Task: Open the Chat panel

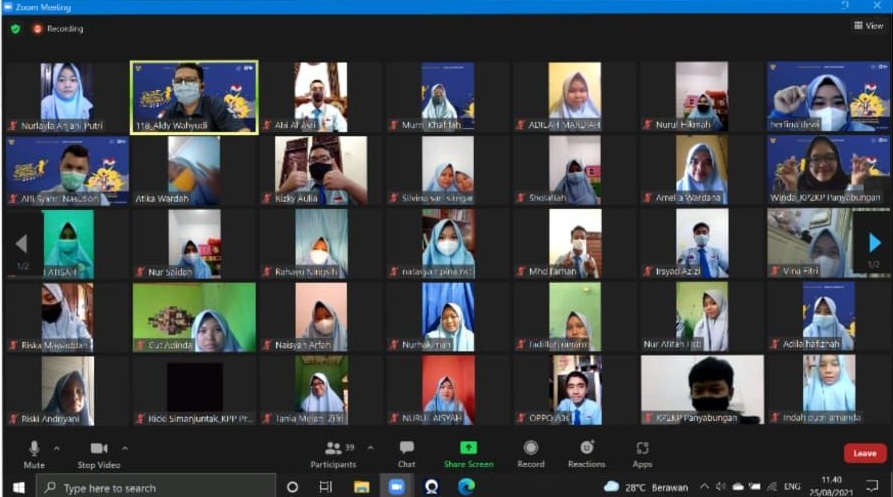Action: click(x=406, y=453)
